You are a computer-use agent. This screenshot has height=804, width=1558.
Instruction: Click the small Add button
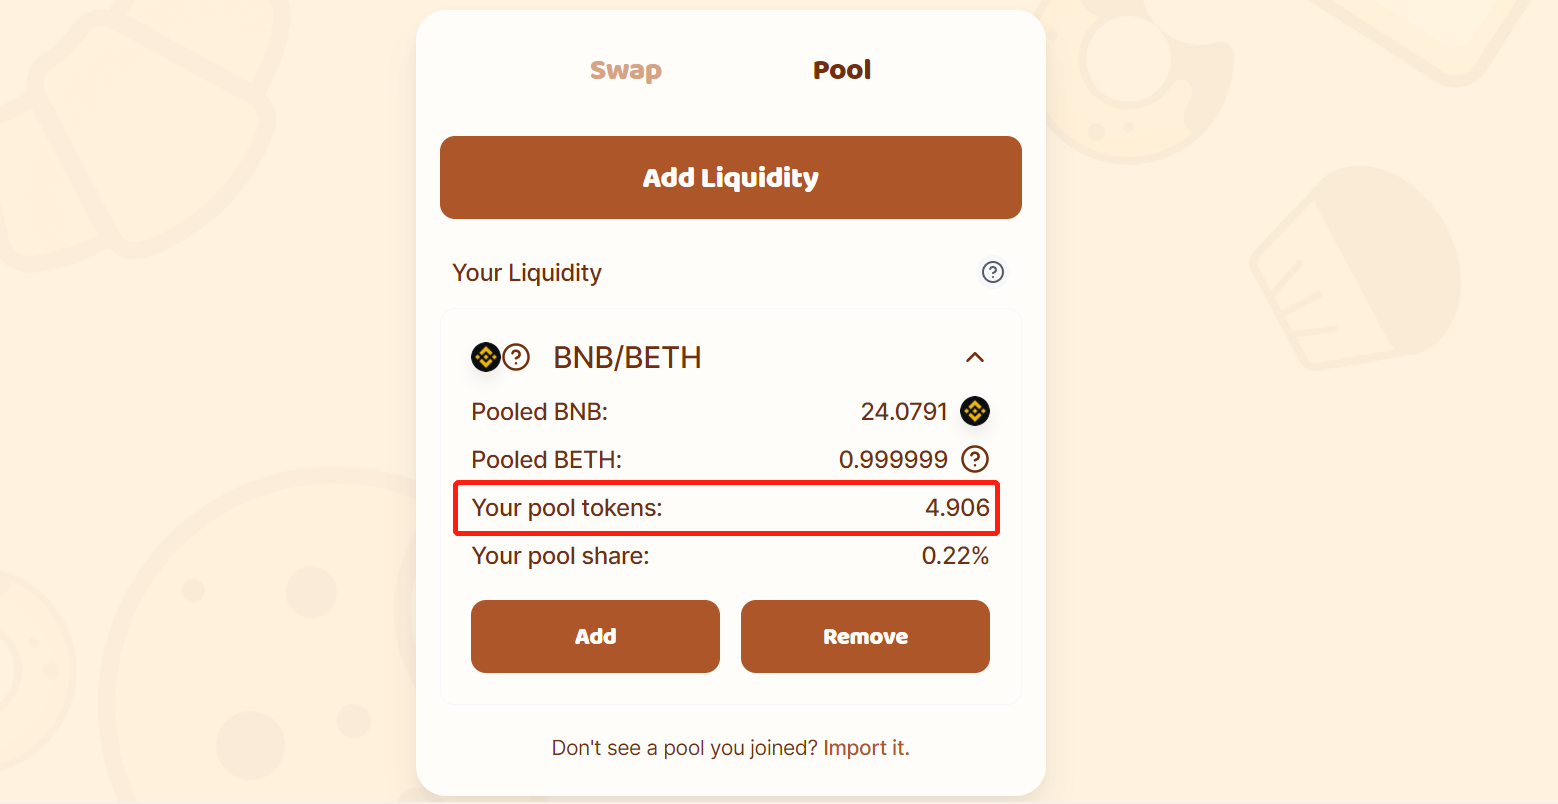point(595,636)
